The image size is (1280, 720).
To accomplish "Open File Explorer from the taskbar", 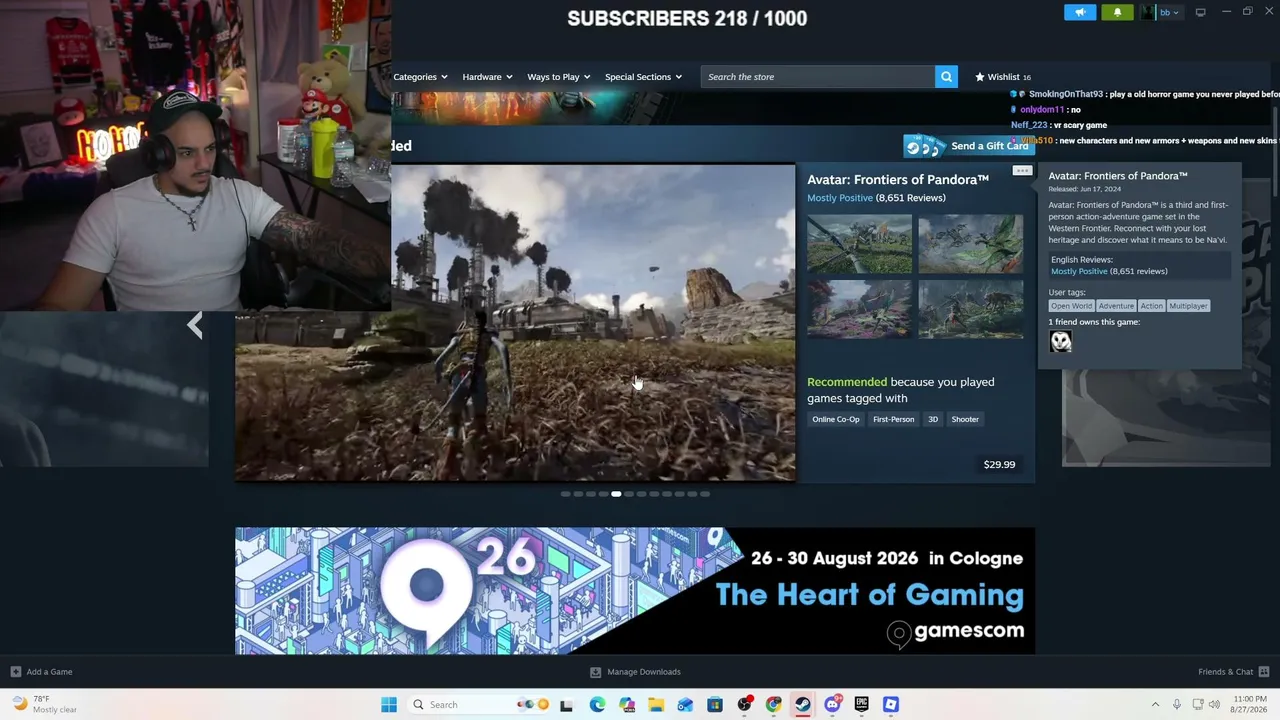I will (656, 704).
